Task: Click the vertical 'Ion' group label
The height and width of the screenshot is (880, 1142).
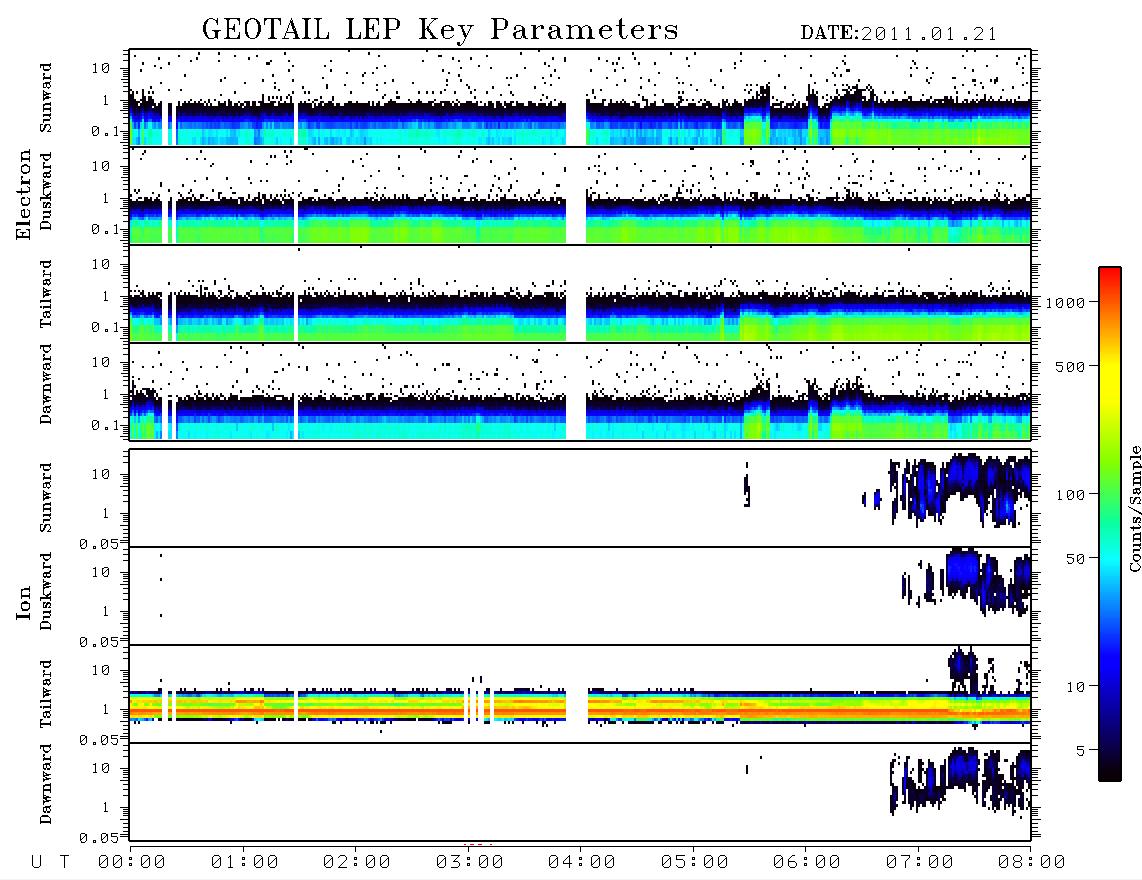Action: point(23,602)
